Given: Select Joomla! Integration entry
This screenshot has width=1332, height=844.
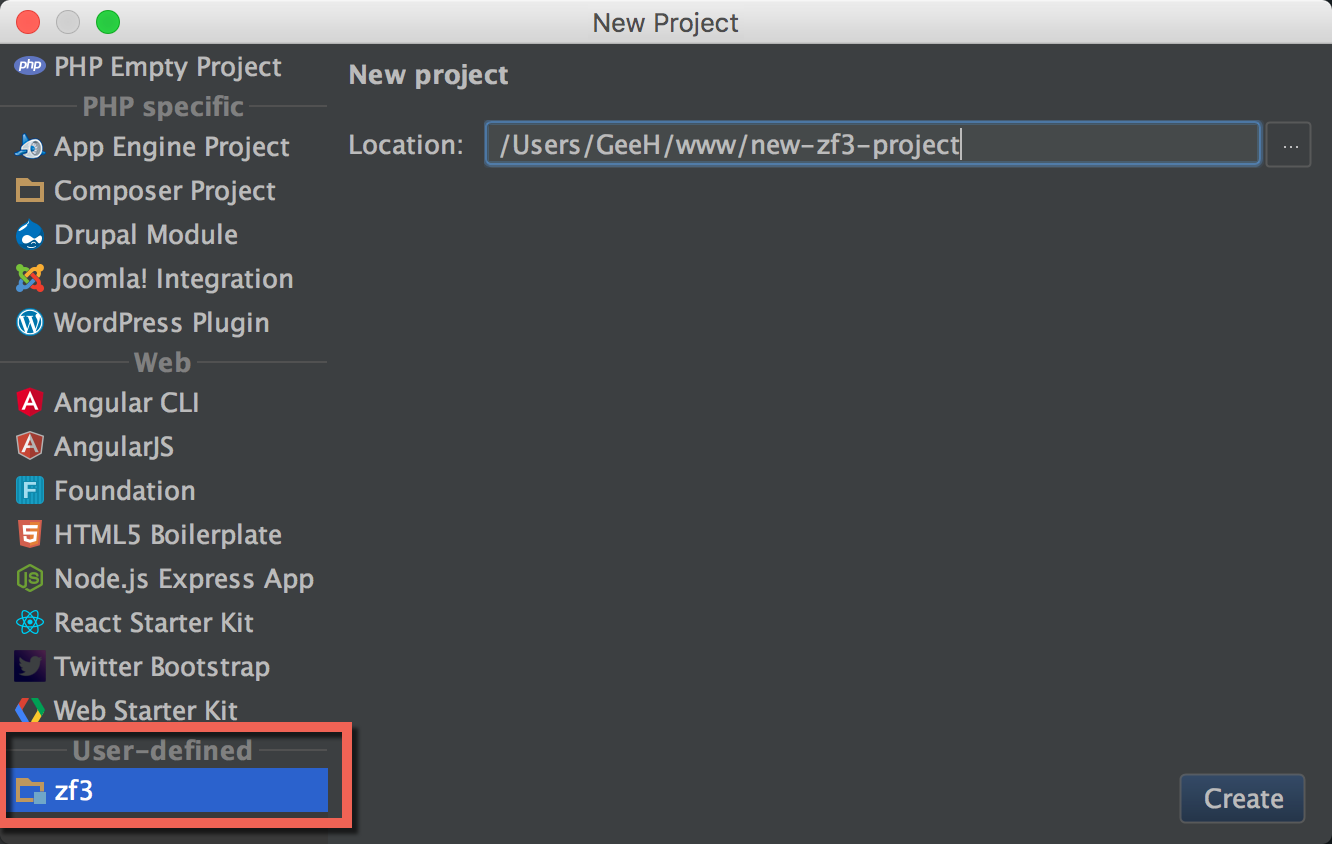Looking at the screenshot, I should 164,278.
